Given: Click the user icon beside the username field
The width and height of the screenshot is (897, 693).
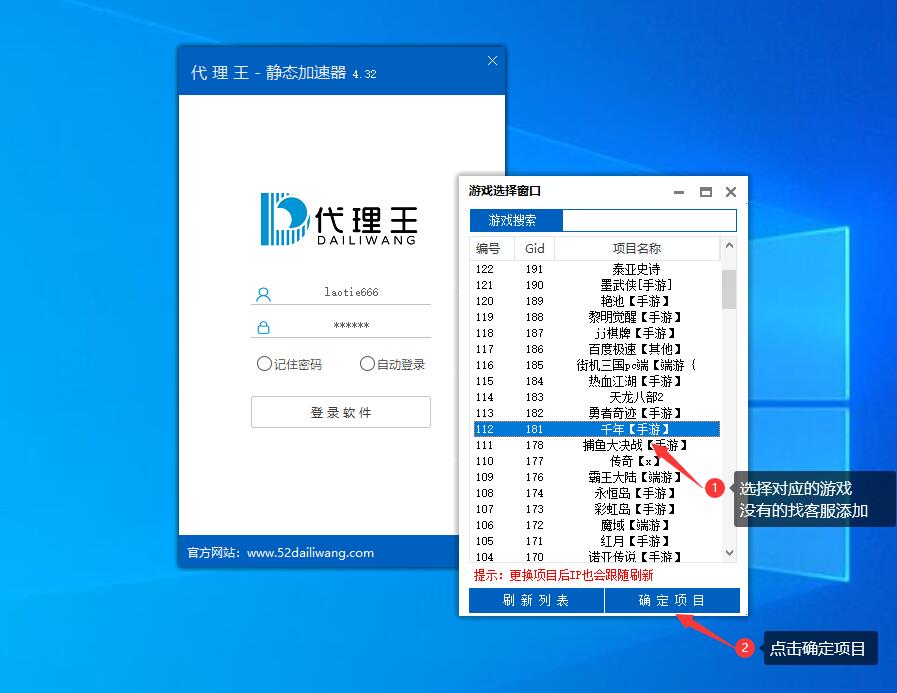Looking at the screenshot, I should coord(263,294).
